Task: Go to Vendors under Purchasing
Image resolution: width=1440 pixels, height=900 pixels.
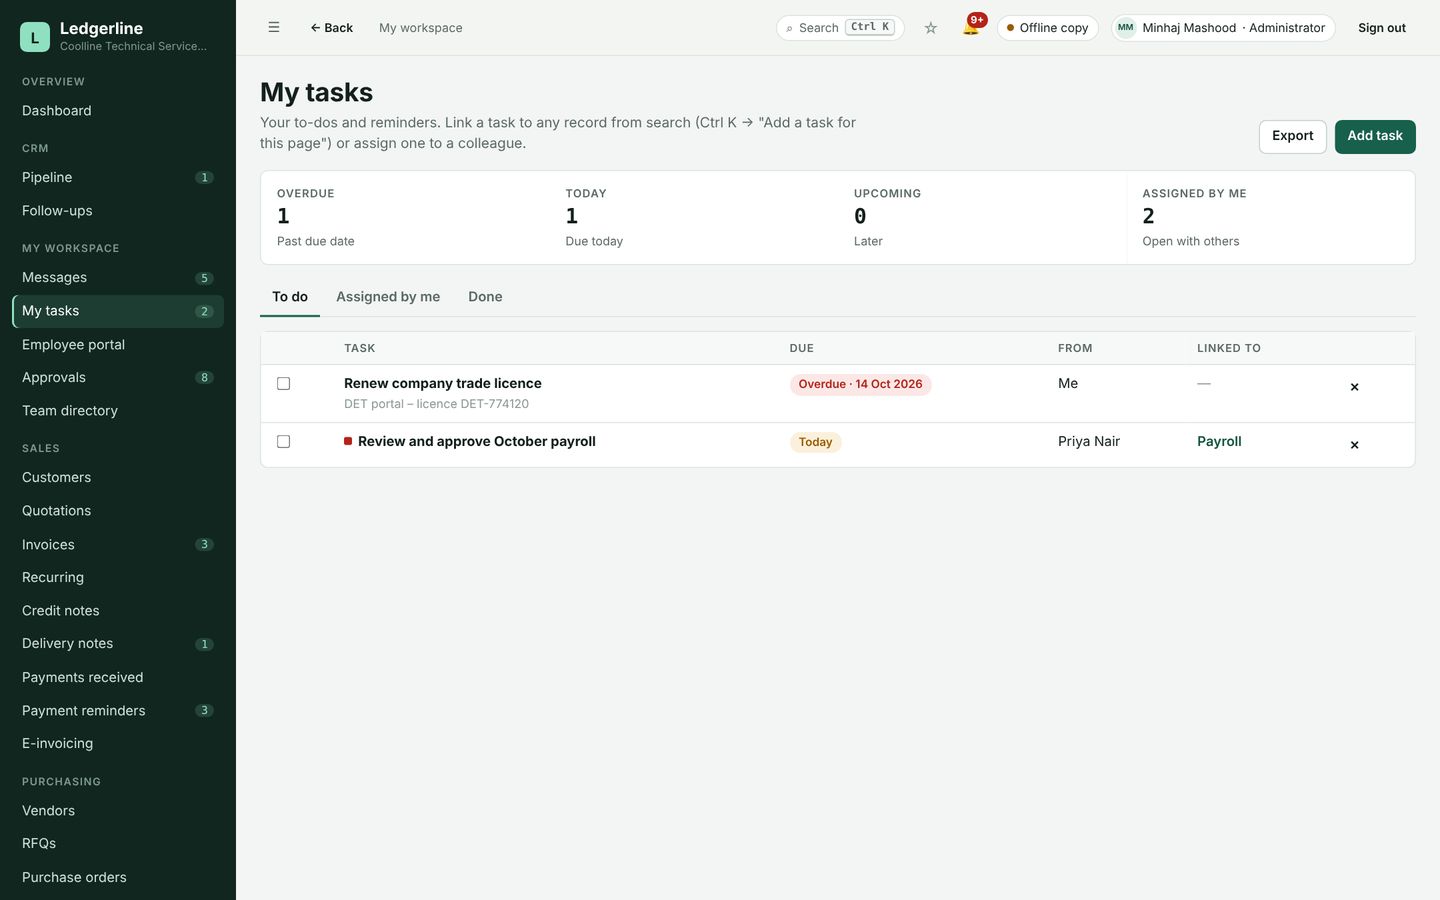Action: pos(118,811)
